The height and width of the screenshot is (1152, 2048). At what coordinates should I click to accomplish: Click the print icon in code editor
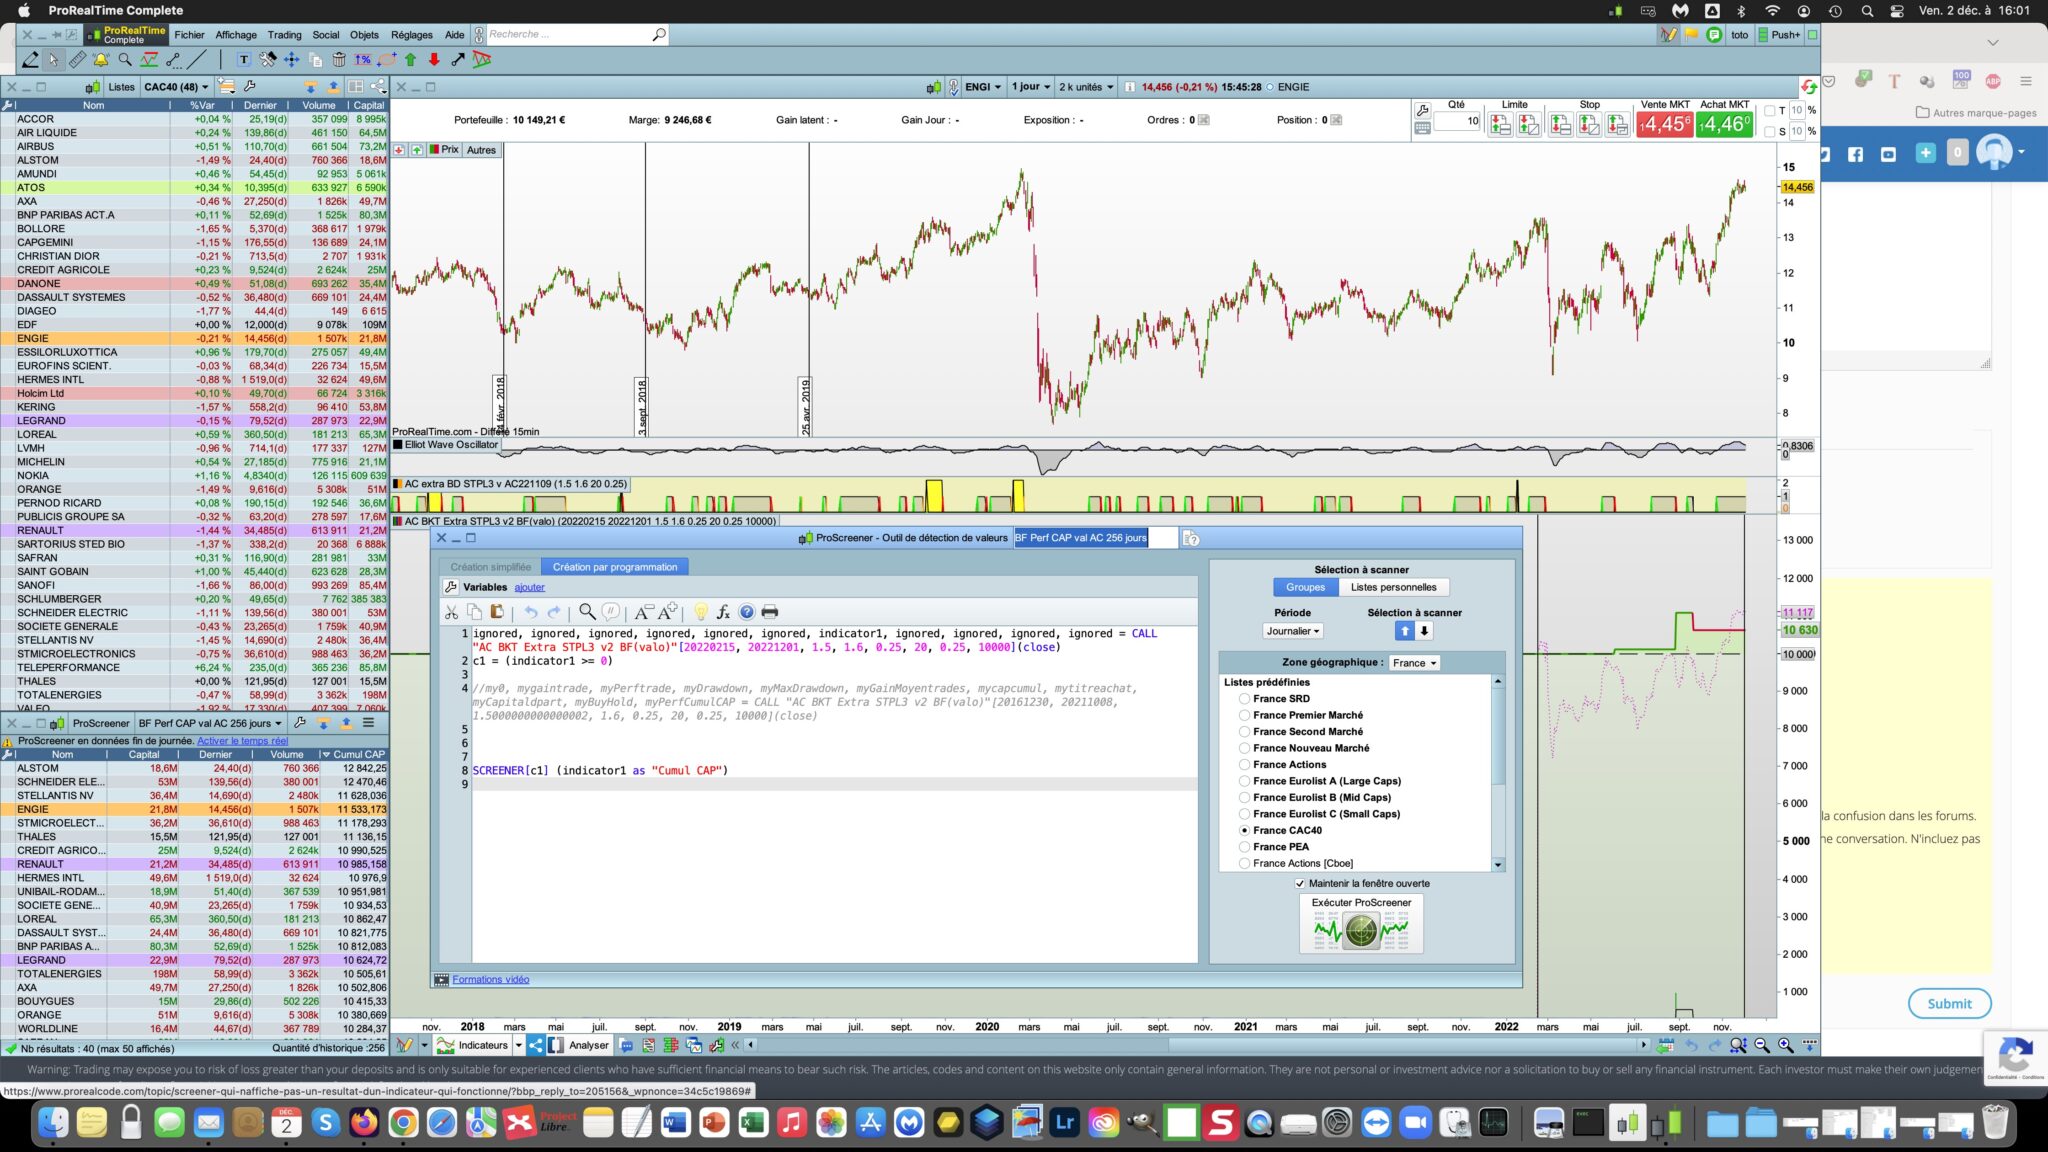[769, 612]
